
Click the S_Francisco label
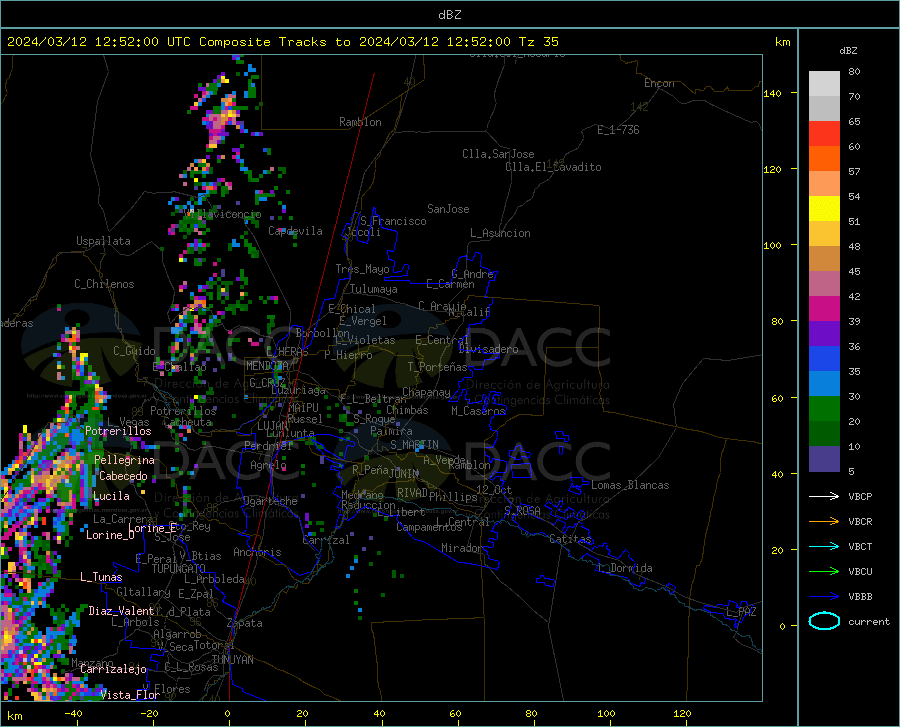[x=393, y=221]
